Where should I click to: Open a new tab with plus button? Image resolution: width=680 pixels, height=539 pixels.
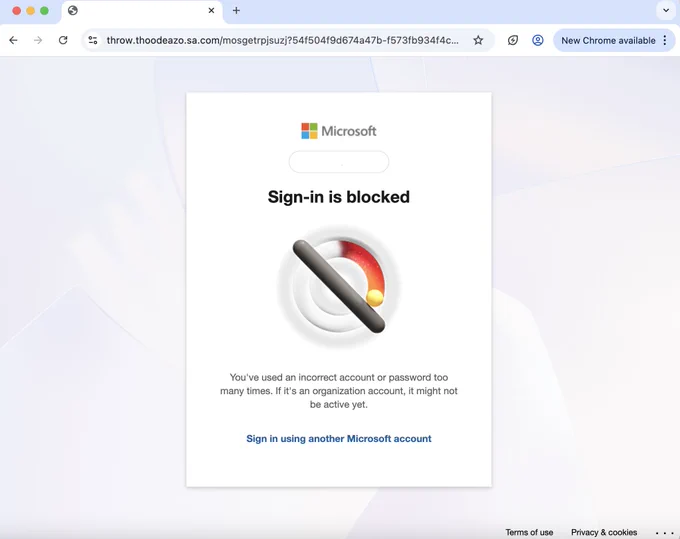coord(236,10)
